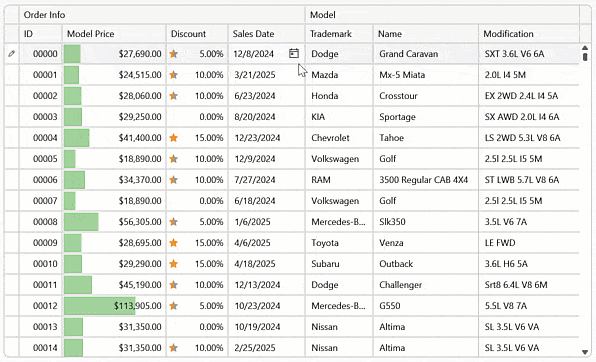Click the star icon next to 5.00% in row 00012

174,306
